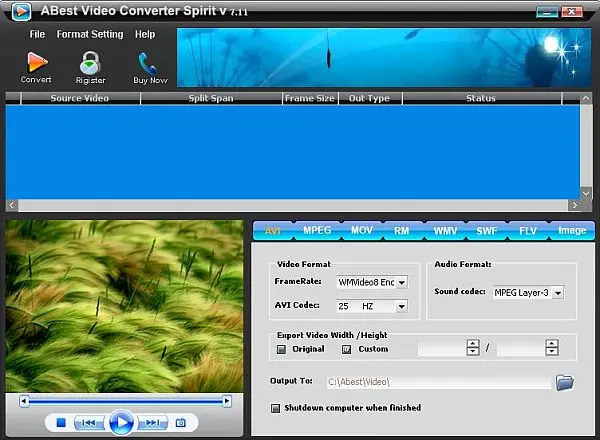Enable the Original size checkbox
The width and height of the screenshot is (600, 440).
tap(281, 349)
